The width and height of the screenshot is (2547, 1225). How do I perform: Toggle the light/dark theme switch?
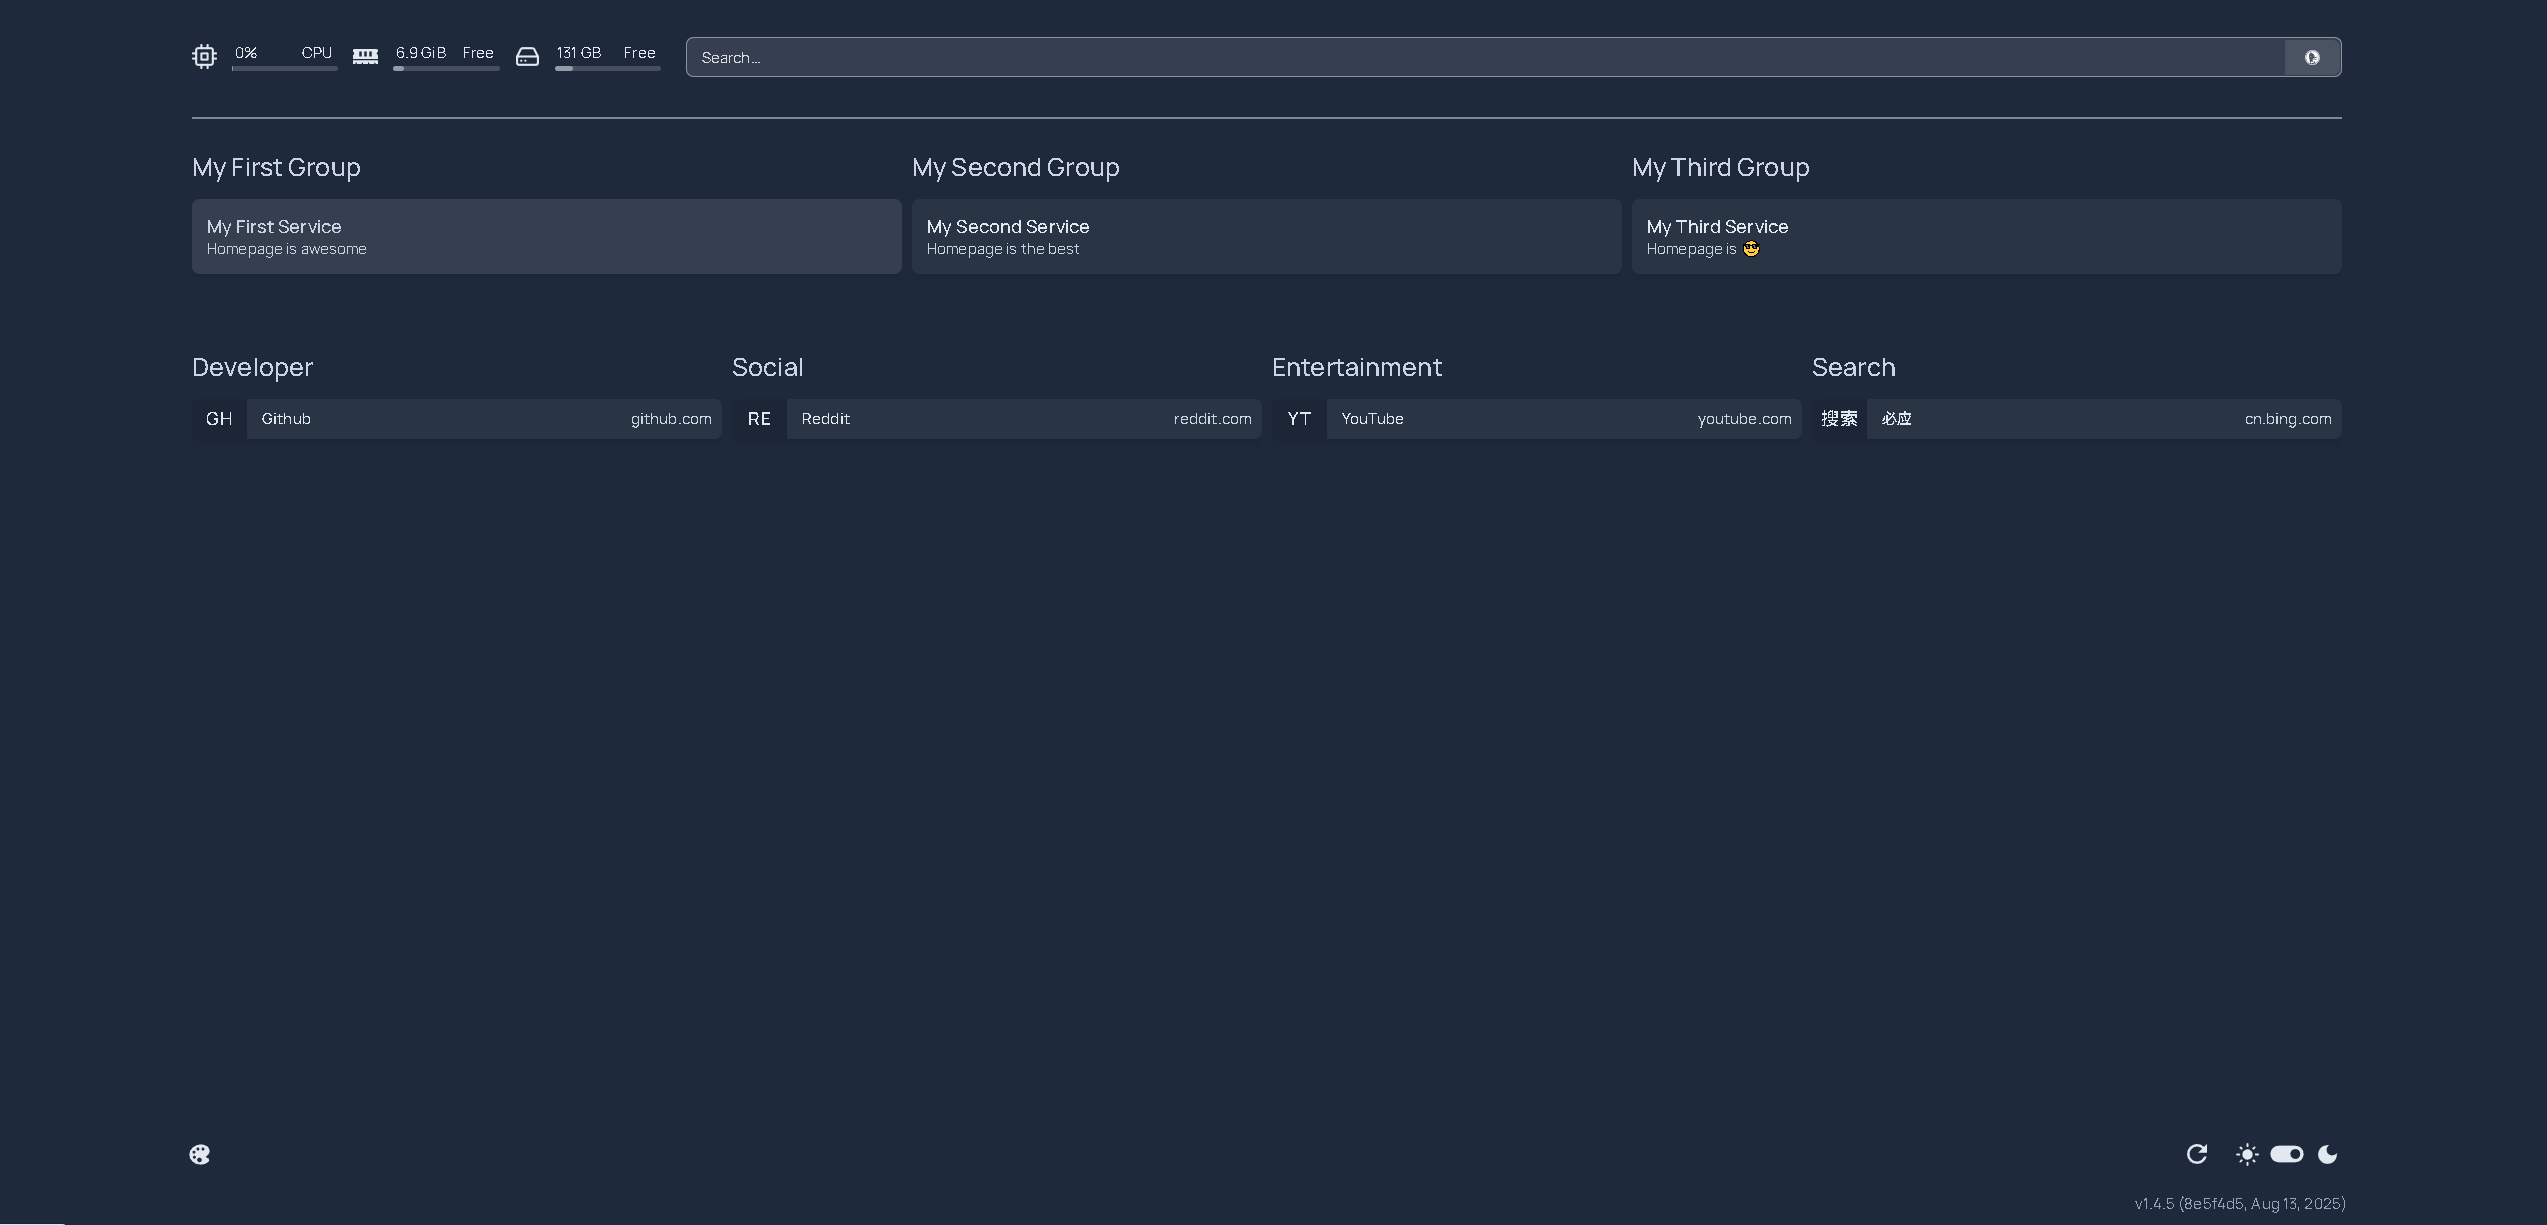click(2287, 1154)
